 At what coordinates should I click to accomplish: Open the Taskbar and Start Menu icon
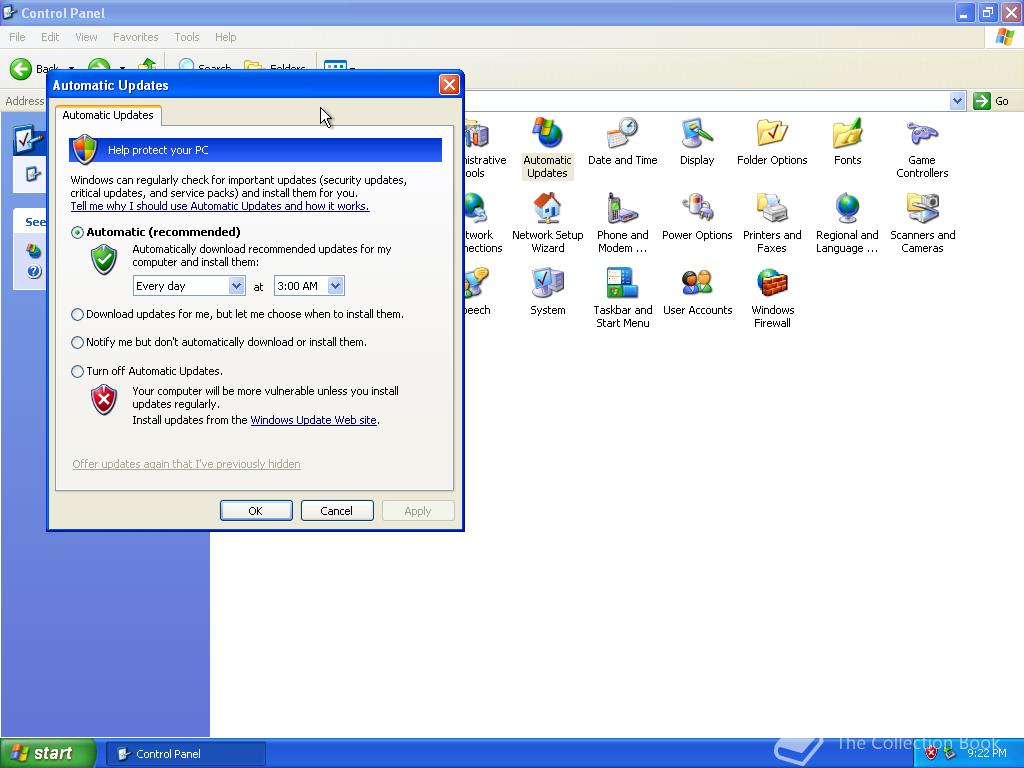tap(622, 298)
